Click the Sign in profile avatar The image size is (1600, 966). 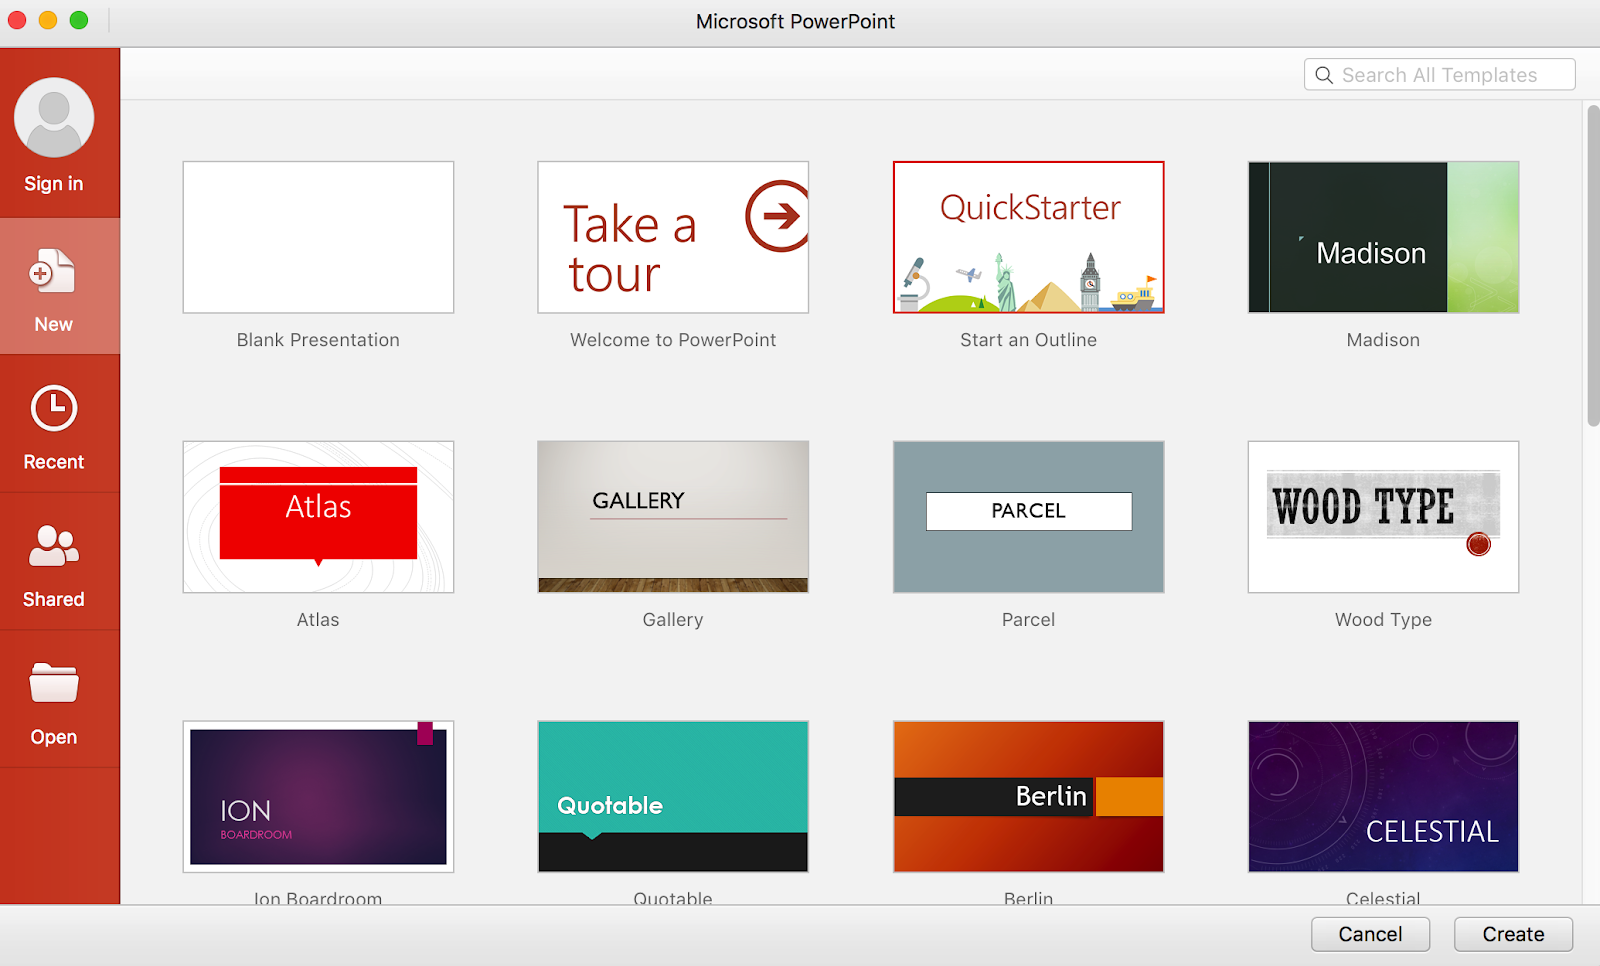pos(54,118)
